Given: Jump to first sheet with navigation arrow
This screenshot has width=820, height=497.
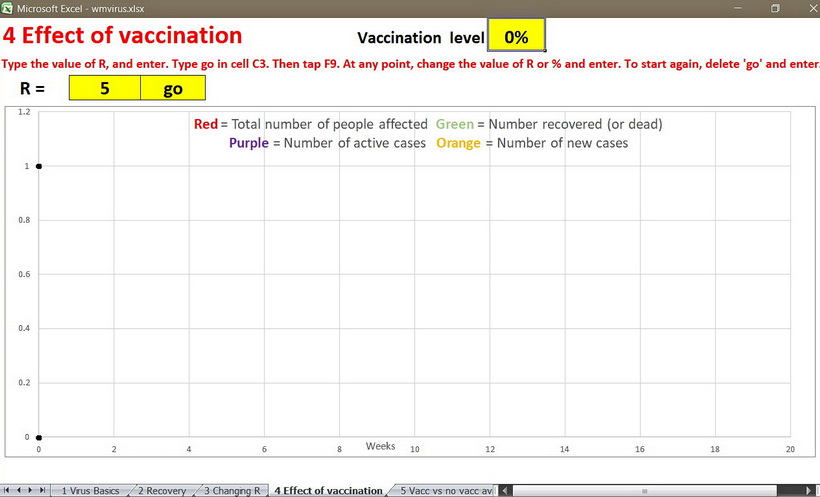Looking at the screenshot, I should point(8,490).
